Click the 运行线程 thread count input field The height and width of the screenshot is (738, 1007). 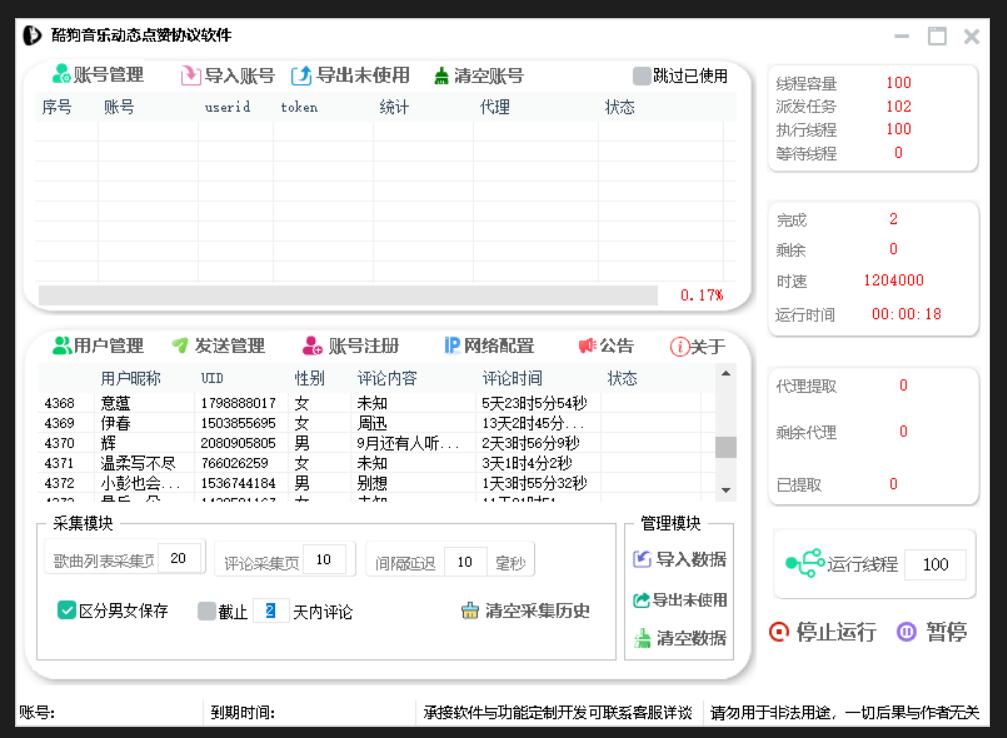click(935, 565)
